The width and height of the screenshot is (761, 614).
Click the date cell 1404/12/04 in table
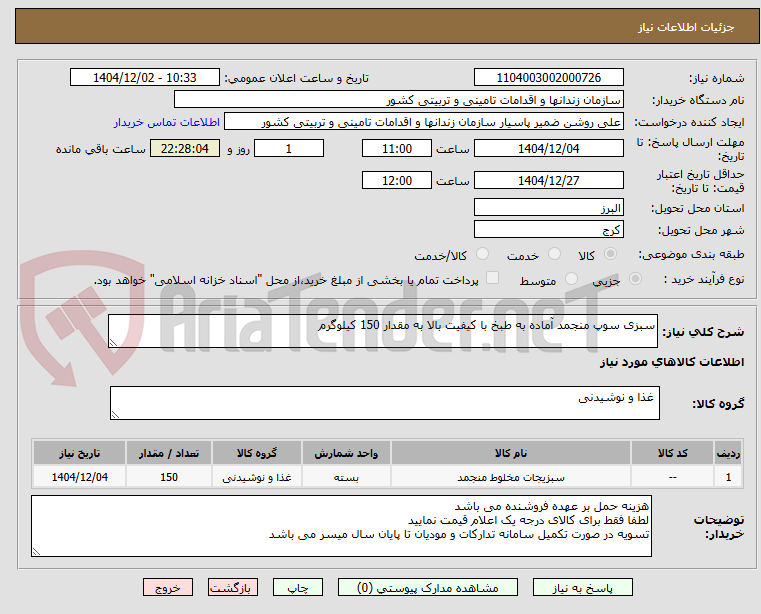pyautogui.click(x=80, y=478)
